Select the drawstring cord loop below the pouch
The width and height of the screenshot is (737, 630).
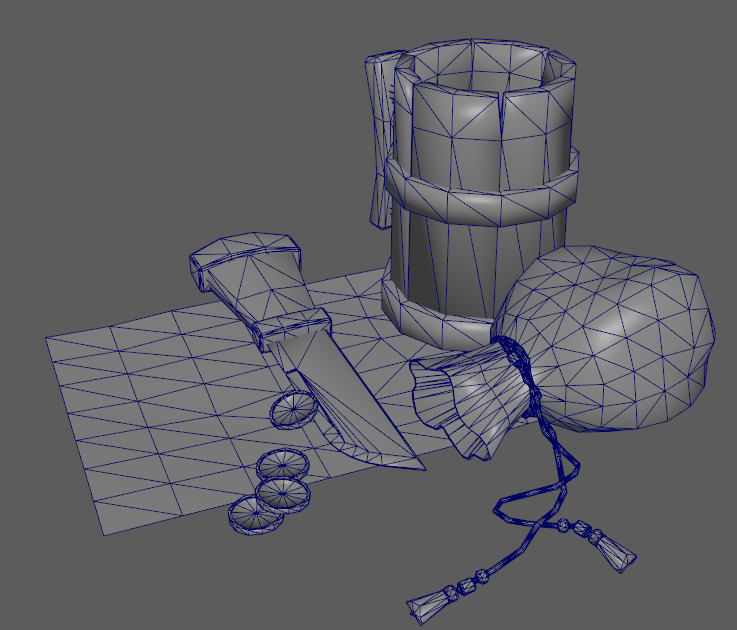[536, 489]
